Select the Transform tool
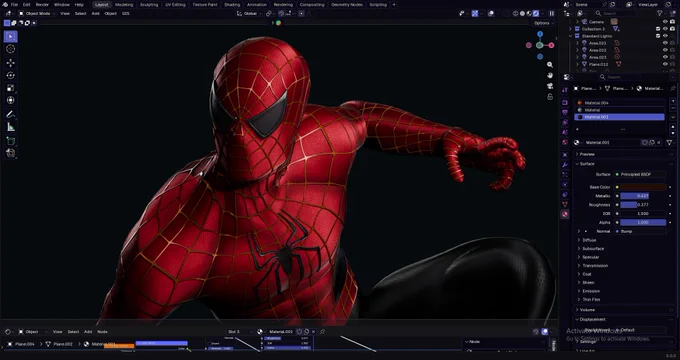 (10, 100)
